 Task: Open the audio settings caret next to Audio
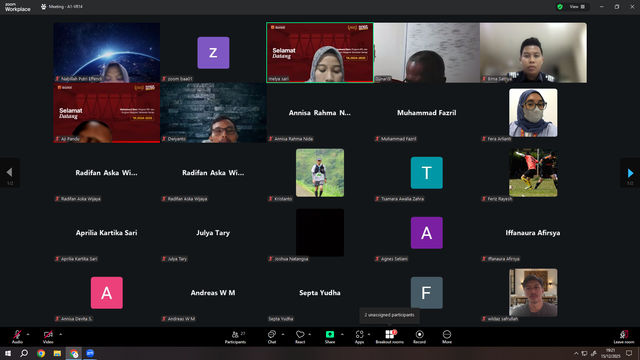pyautogui.click(x=28, y=334)
